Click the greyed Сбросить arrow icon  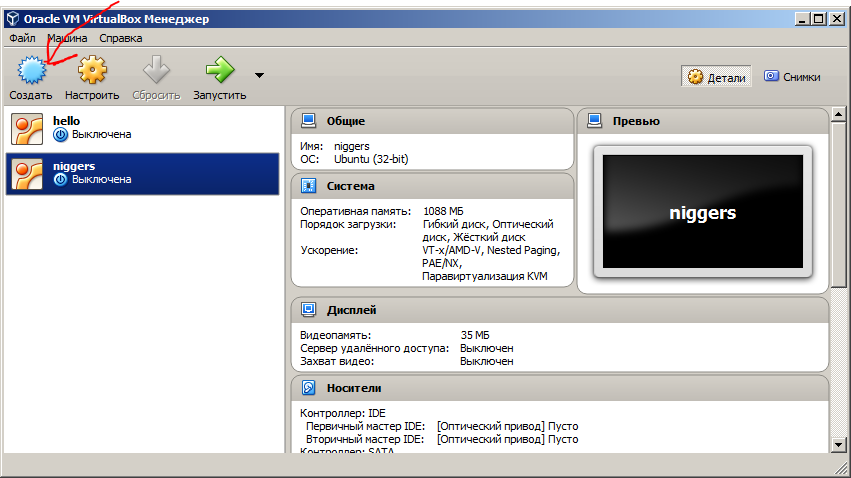point(156,70)
